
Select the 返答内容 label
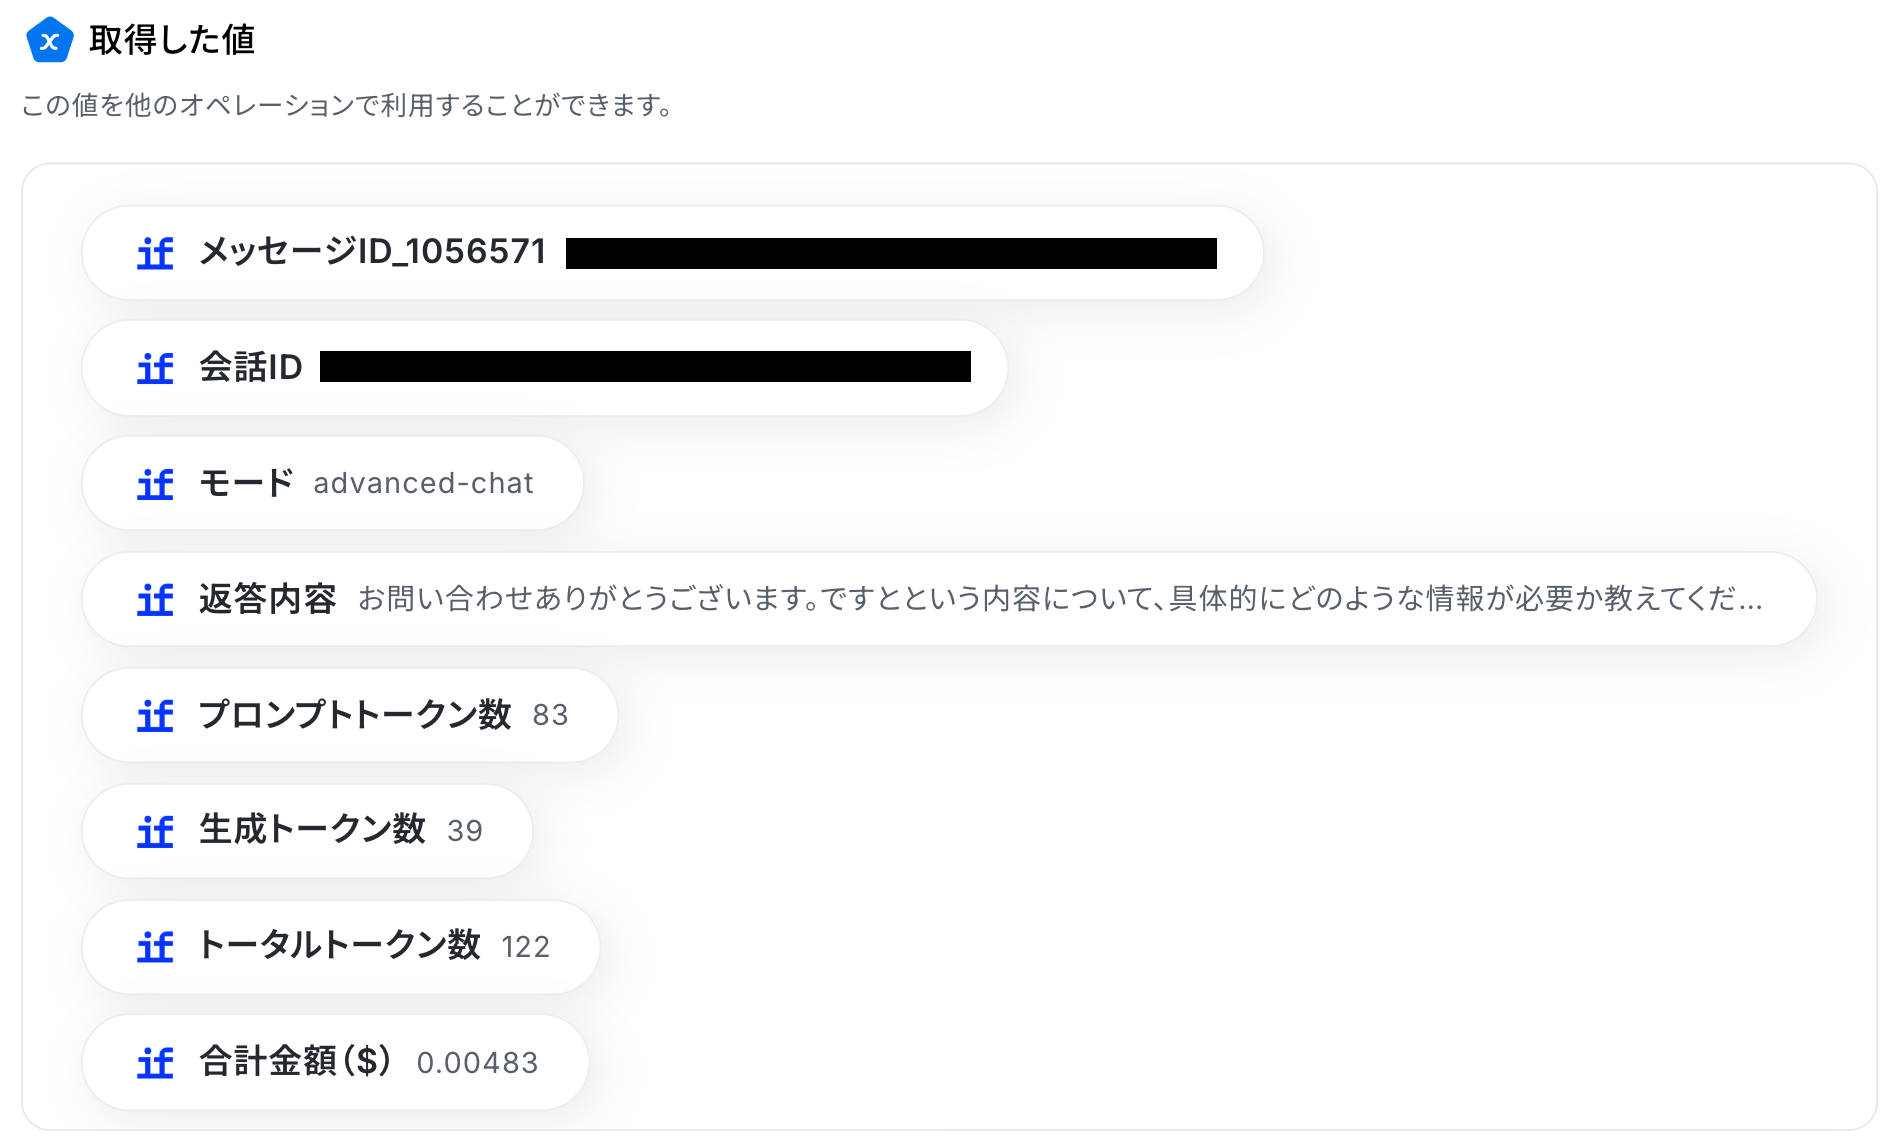(267, 599)
